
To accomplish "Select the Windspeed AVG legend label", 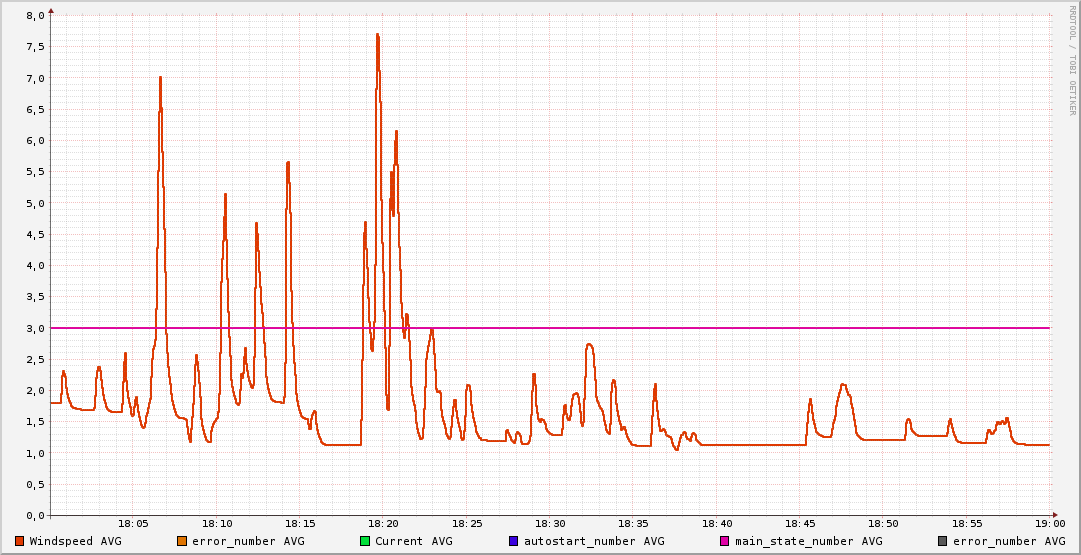I will pyautogui.click(x=75, y=541).
